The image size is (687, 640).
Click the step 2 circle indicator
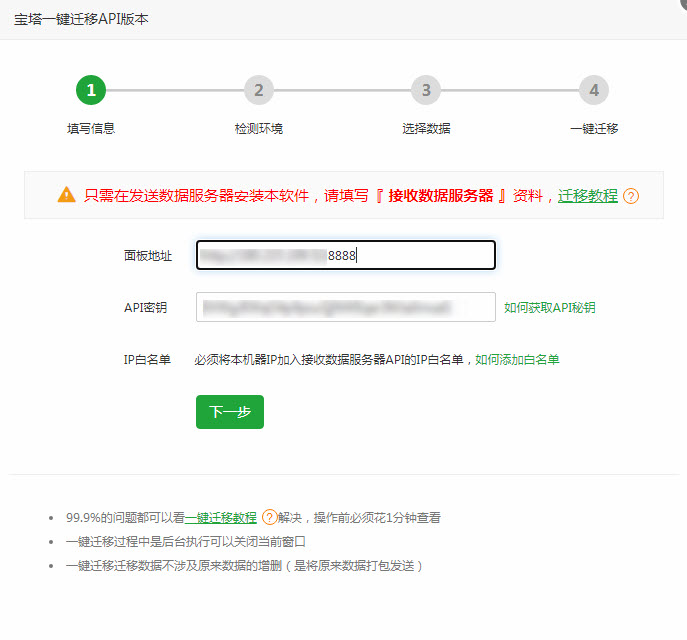(x=258, y=90)
